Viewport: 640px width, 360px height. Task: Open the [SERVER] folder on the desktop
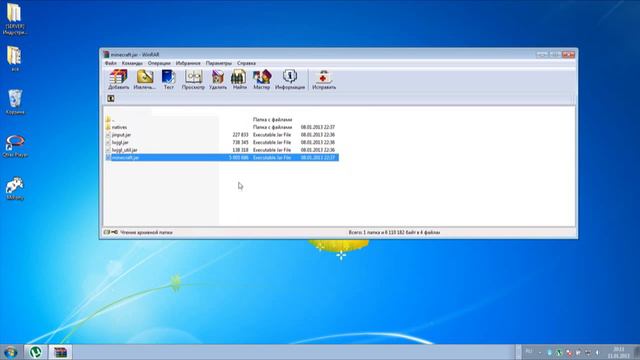[x=15, y=19]
